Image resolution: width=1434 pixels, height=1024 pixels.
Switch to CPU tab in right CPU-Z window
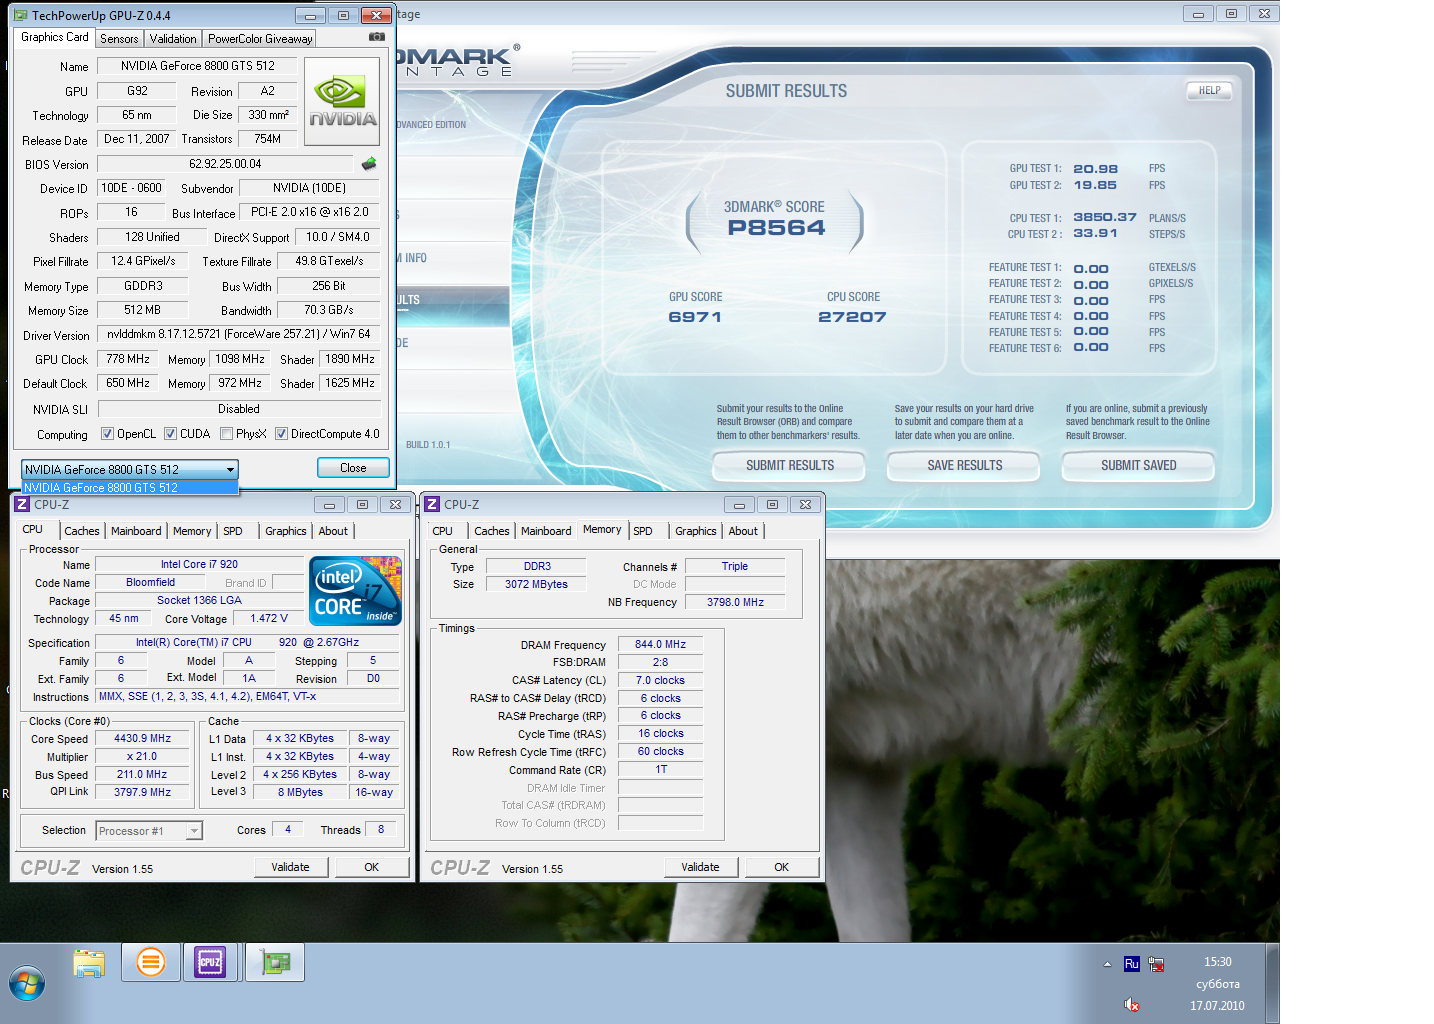pyautogui.click(x=443, y=531)
